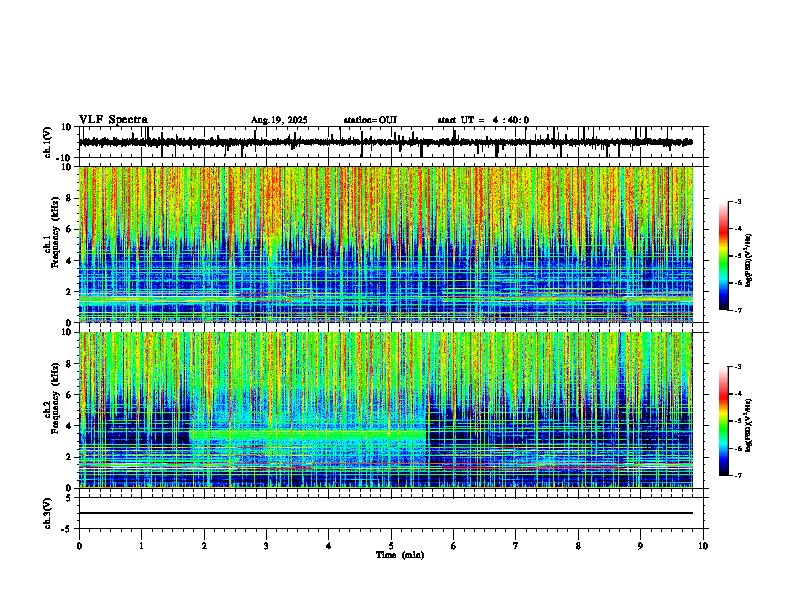Click time axis tick label "6" minutes

click(x=454, y=546)
